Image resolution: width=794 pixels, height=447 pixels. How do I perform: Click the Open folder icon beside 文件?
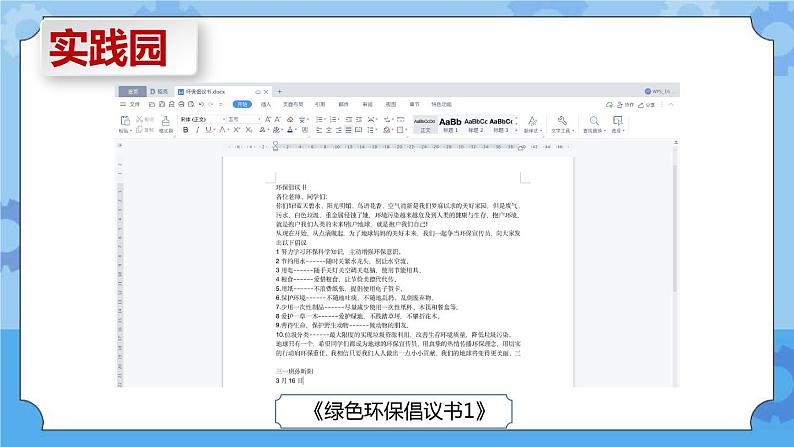[x=152, y=104]
